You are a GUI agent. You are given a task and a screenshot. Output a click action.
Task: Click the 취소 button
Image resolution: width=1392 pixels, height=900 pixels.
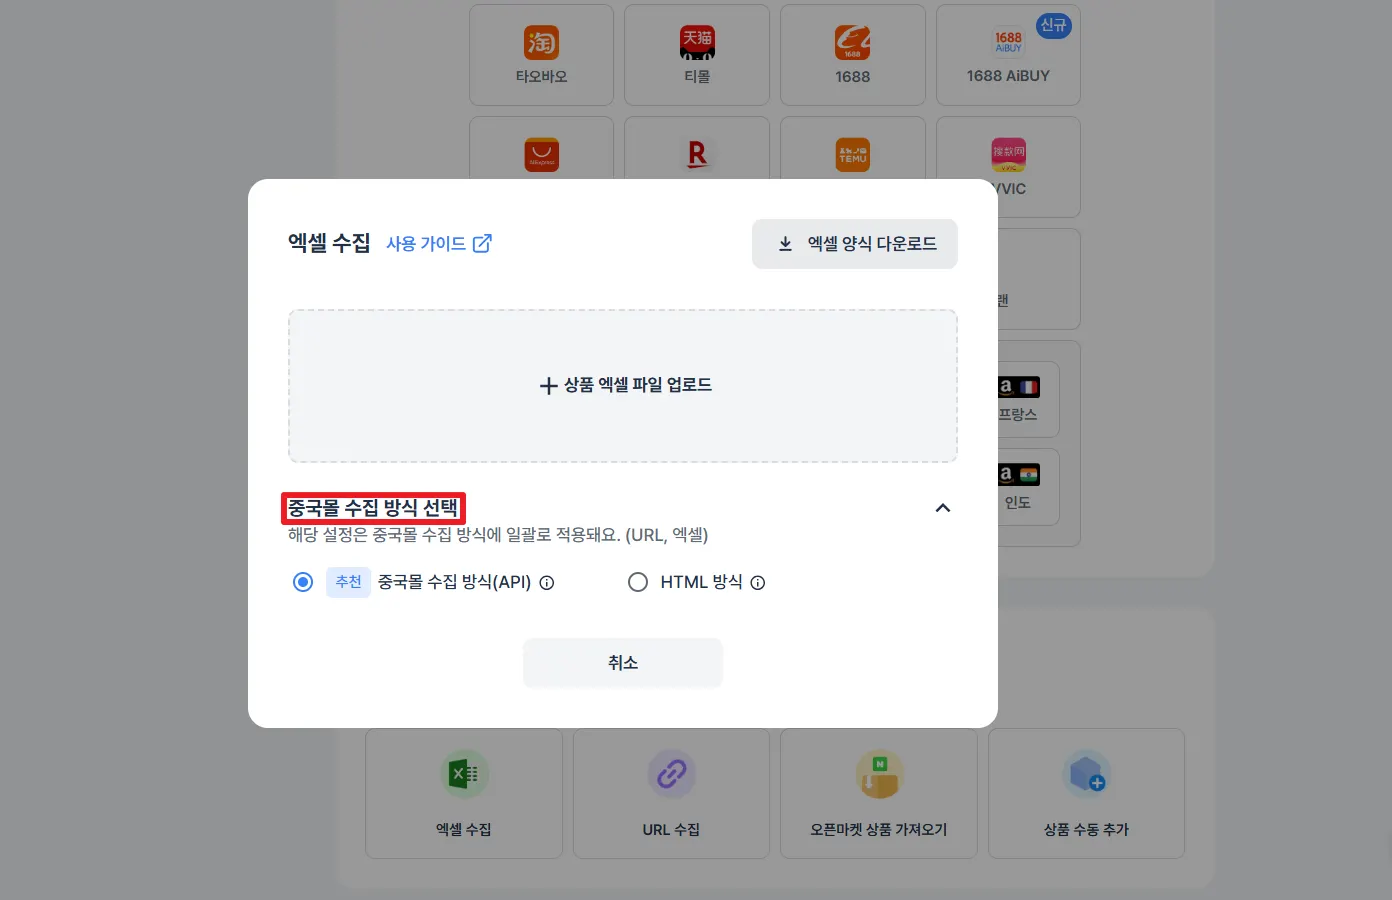[623, 663]
